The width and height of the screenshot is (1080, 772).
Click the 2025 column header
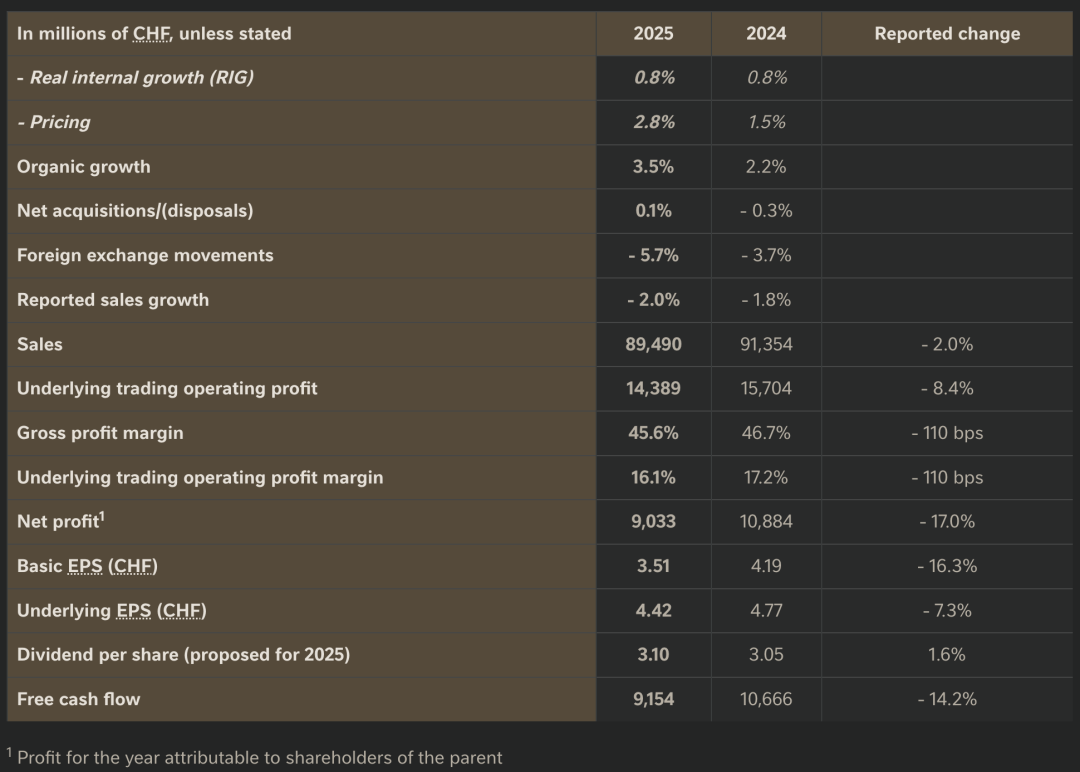[653, 34]
